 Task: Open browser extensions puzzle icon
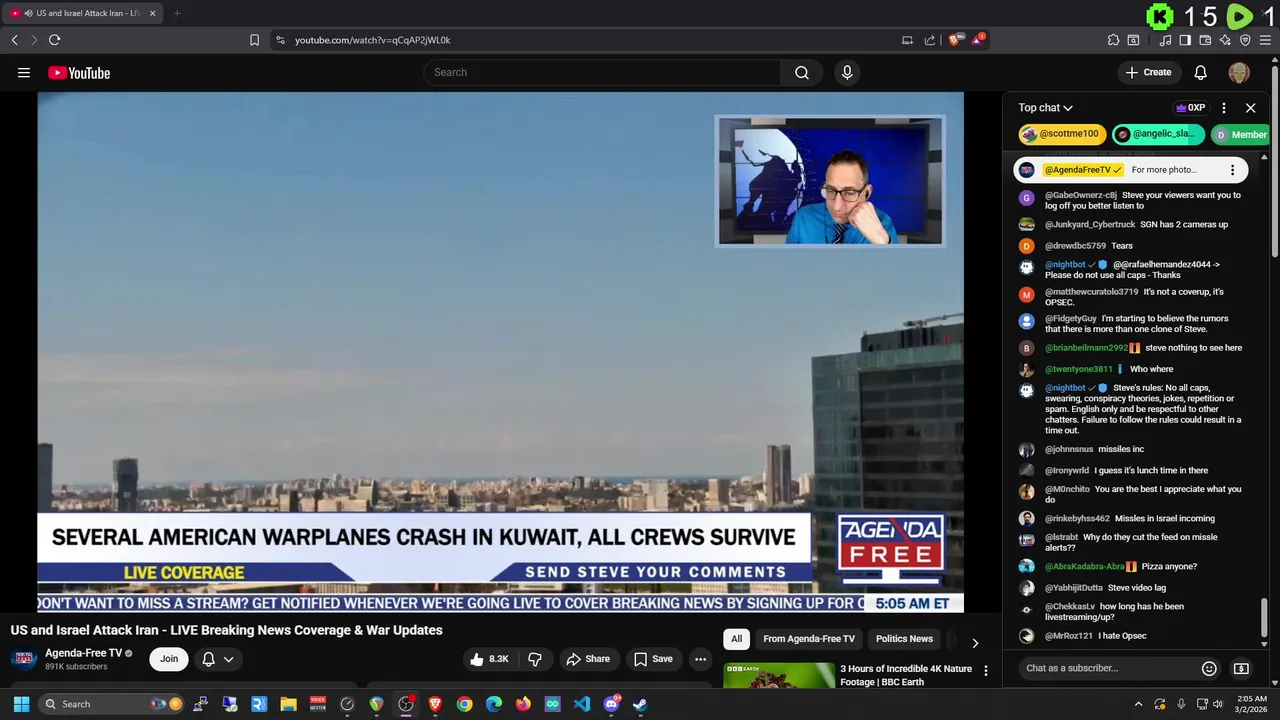[1113, 40]
